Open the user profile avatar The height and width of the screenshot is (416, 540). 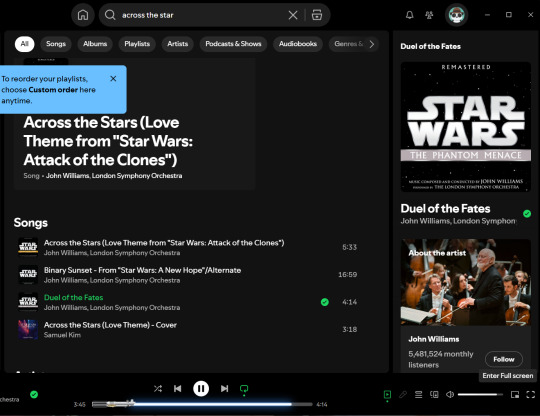pos(457,15)
